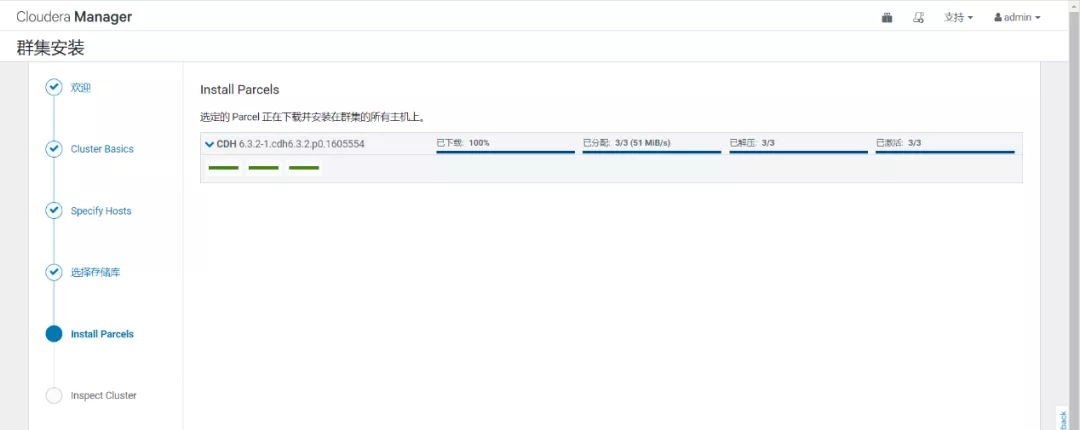Click the 欢迎 step checkmark circle
The image size is (1080, 430).
(x=54, y=88)
